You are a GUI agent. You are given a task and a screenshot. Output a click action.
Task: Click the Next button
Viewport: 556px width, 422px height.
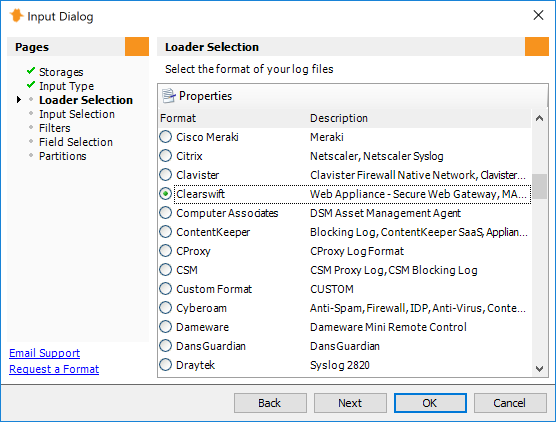[350, 403]
